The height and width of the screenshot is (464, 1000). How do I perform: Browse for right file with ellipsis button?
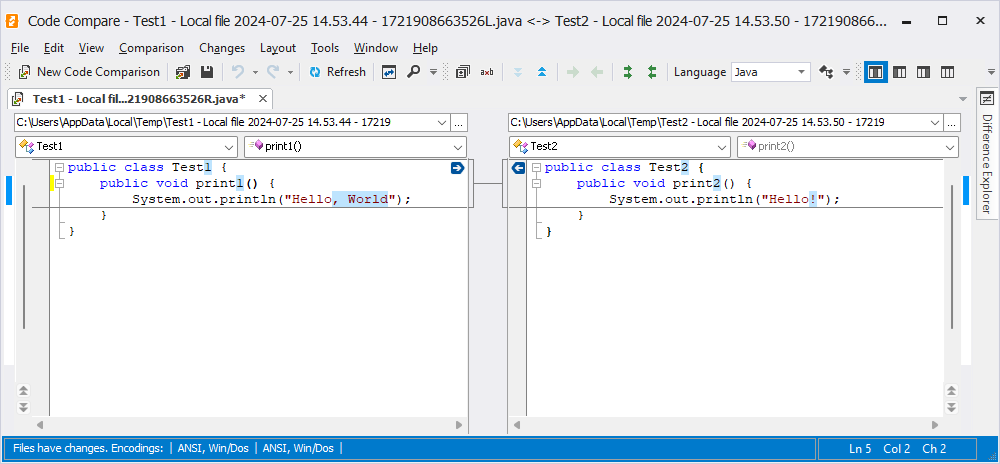(952, 122)
